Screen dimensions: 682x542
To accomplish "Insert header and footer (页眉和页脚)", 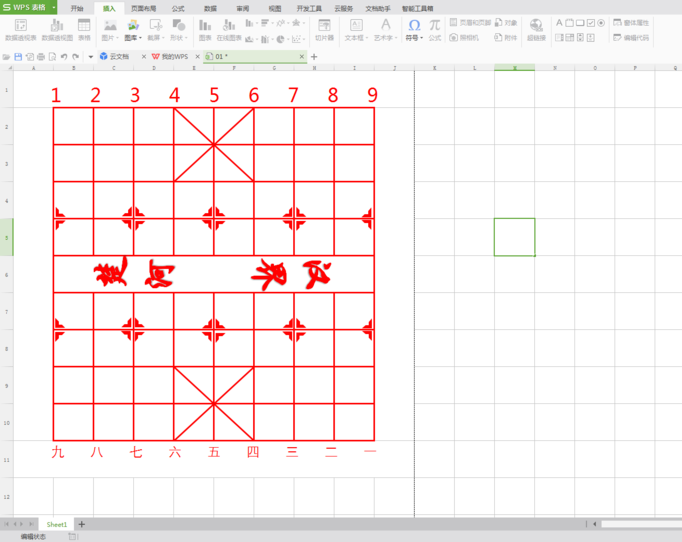I will point(470,23).
